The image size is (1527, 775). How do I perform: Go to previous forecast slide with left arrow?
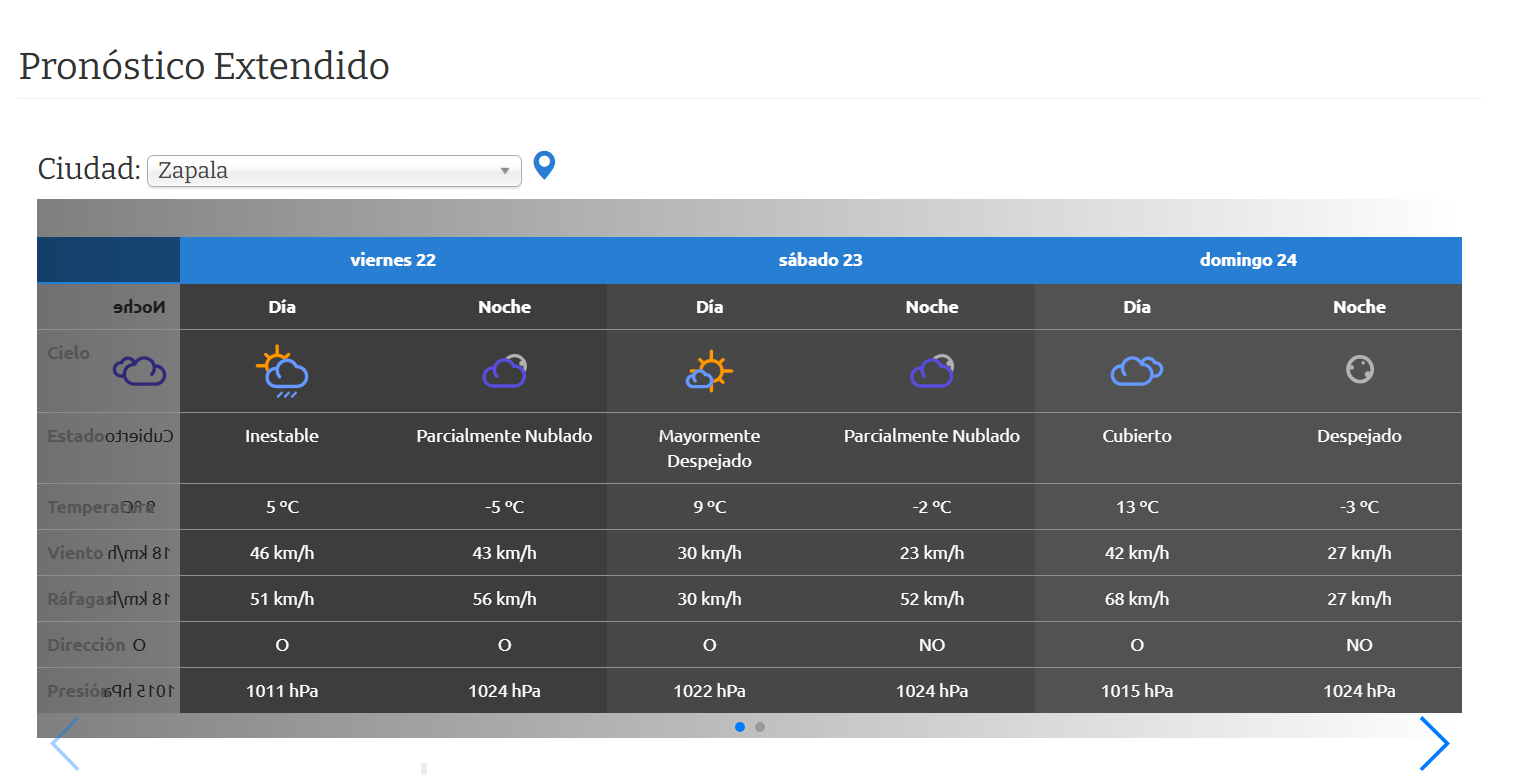tap(65, 743)
